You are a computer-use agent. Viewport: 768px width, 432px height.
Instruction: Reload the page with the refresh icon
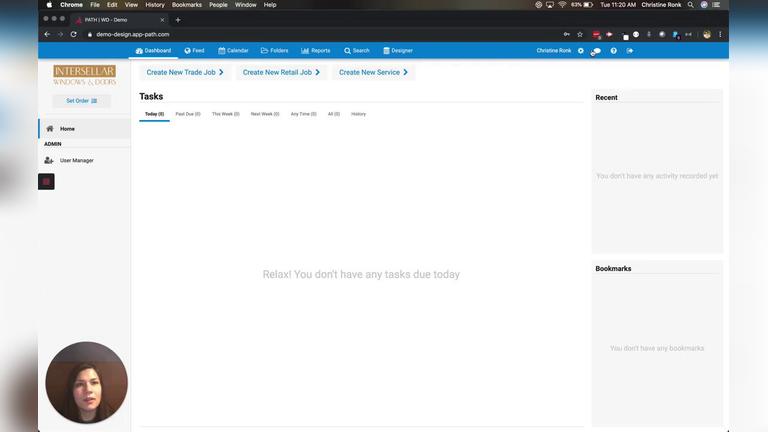point(73,34)
